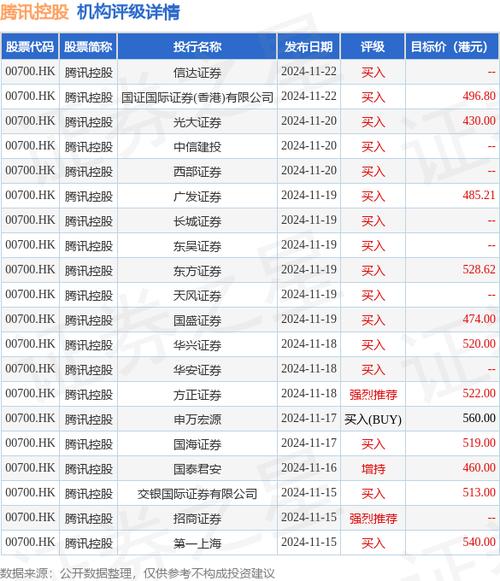The height and width of the screenshot is (581, 500).
Task: Click the 数据来源 footer note
Action: 138,573
